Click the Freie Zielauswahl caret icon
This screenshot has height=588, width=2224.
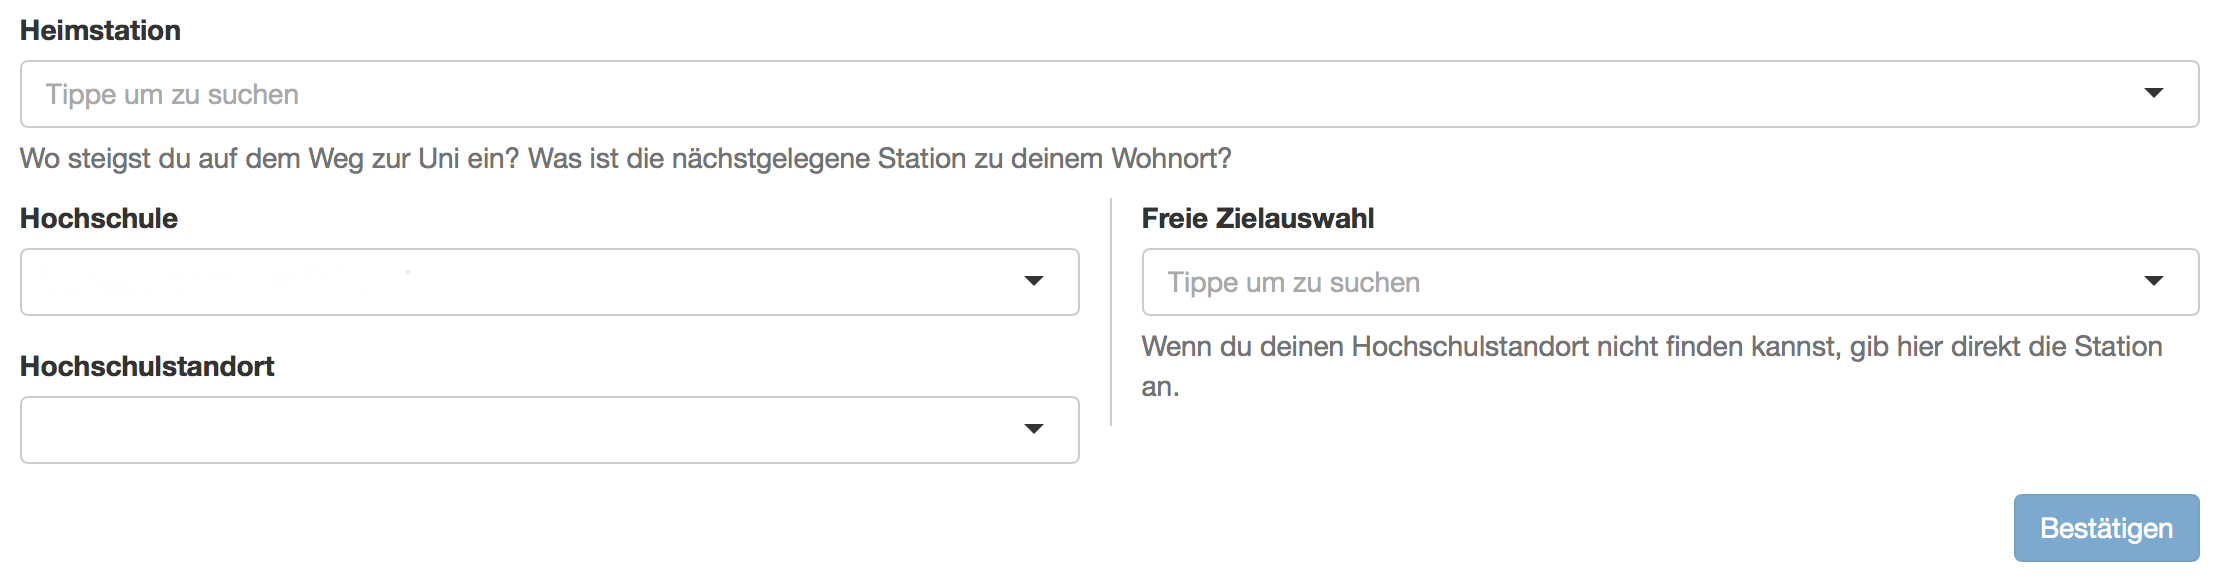point(2154,281)
